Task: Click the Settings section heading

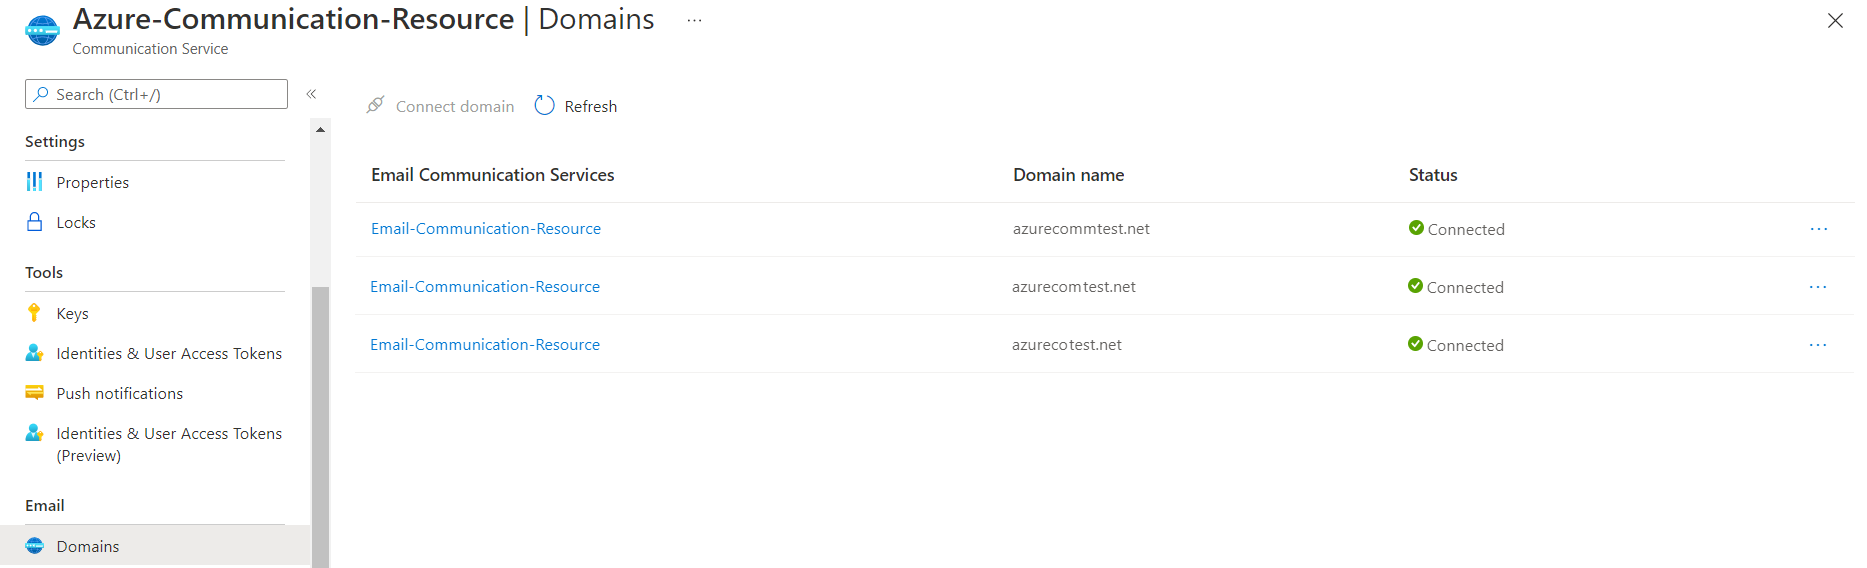Action: (x=55, y=141)
